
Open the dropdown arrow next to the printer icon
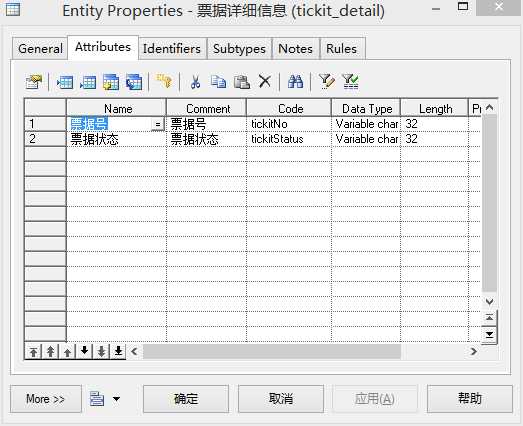[116, 399]
